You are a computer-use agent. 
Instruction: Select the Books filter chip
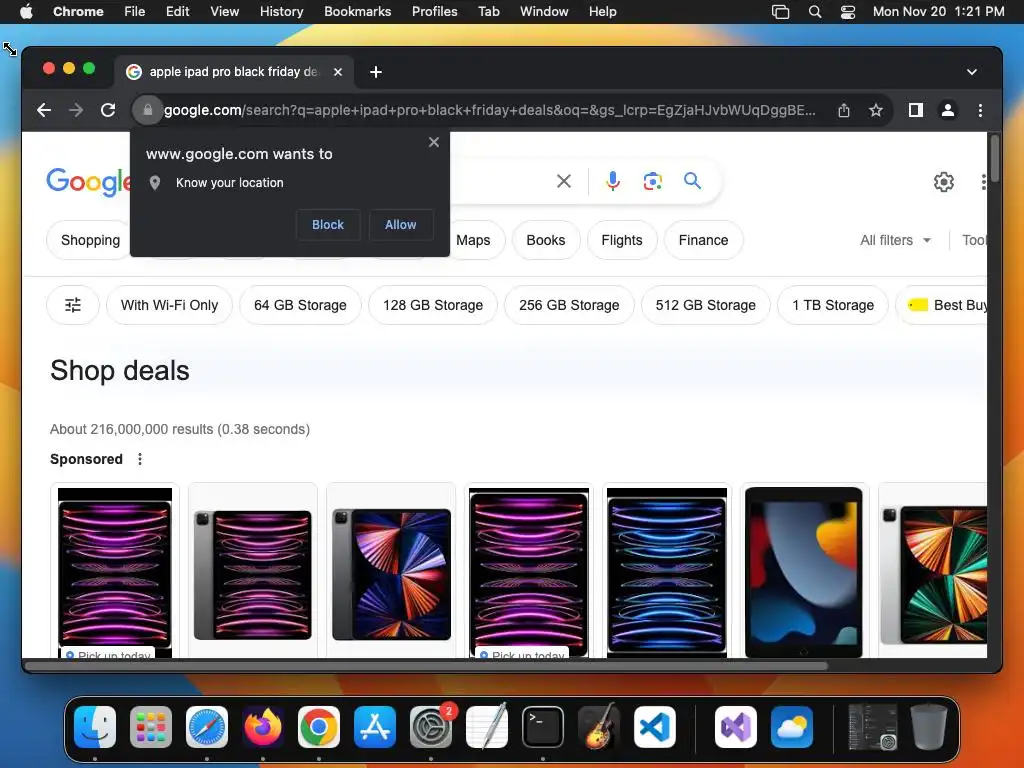[x=546, y=240]
